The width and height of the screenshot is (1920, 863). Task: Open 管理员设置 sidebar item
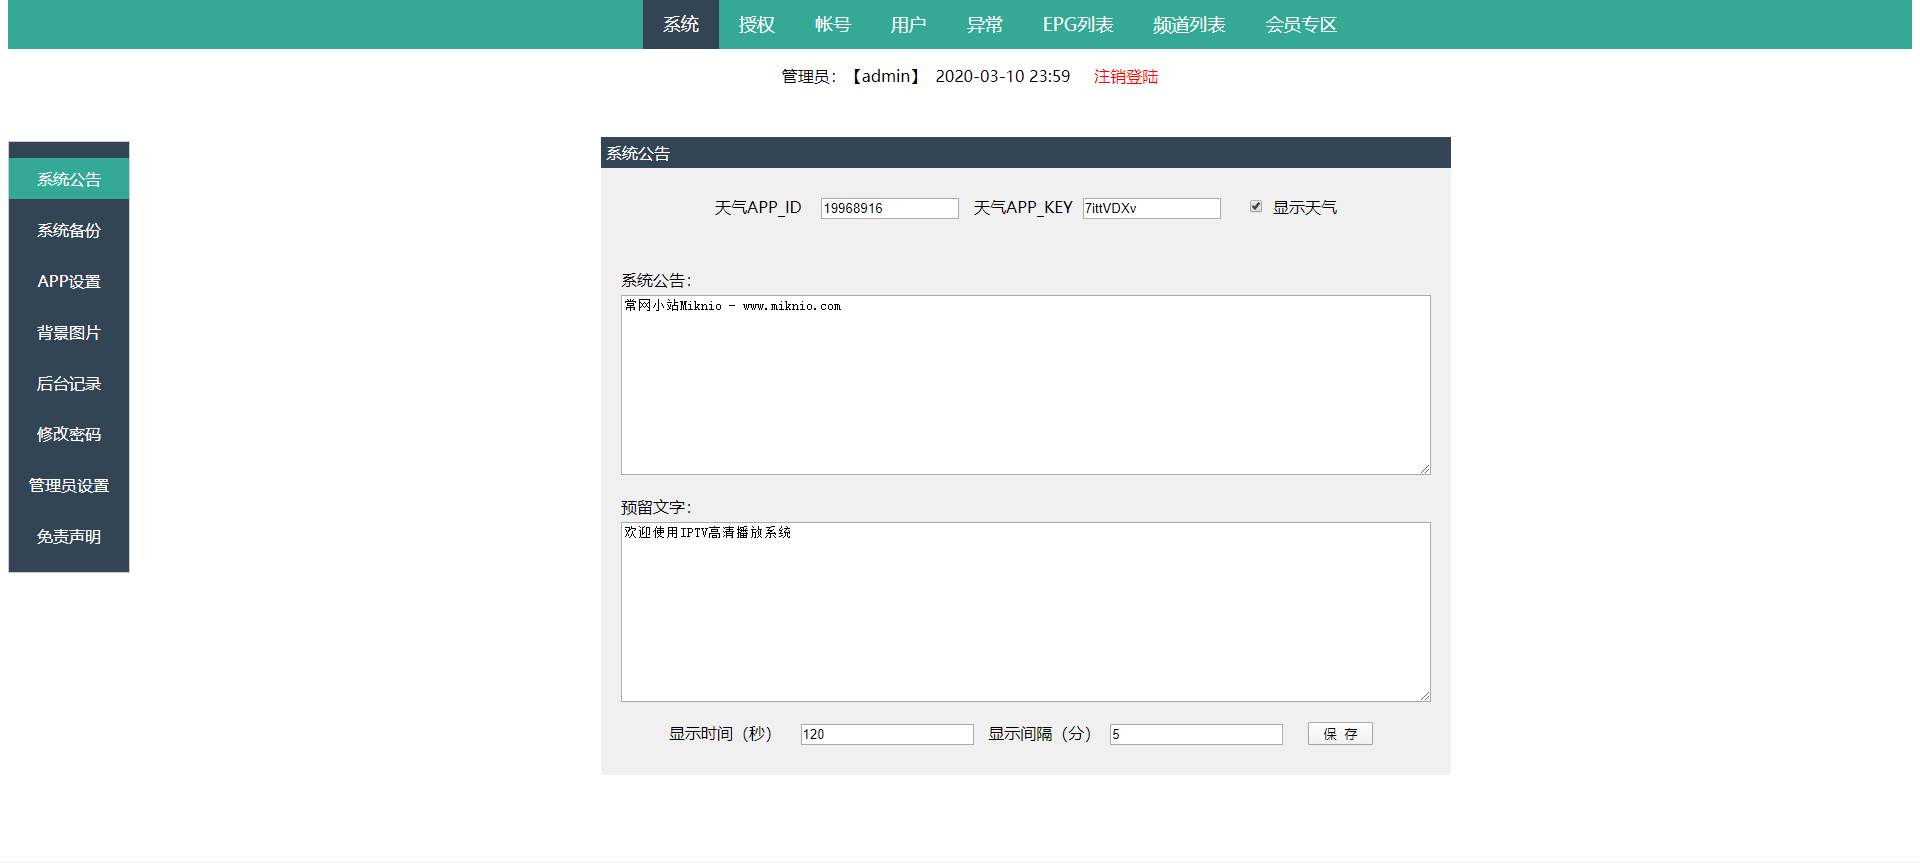(69, 485)
